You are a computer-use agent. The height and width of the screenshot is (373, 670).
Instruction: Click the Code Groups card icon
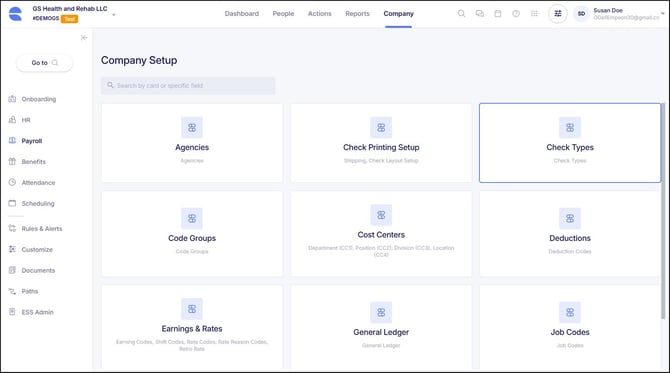(192, 218)
